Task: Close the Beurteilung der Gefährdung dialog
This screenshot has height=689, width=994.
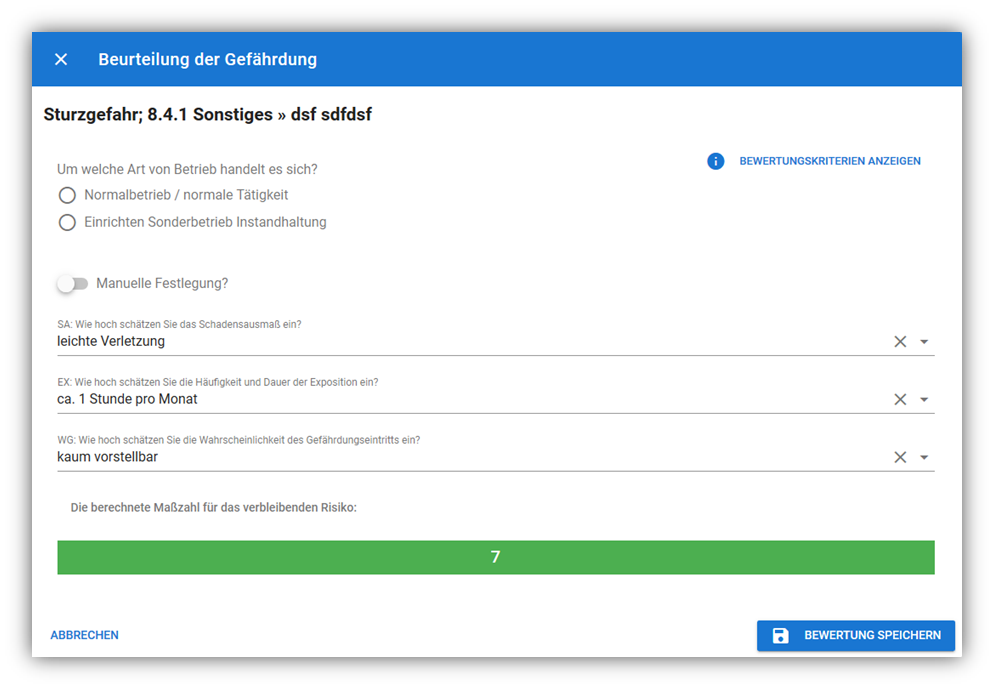Action: 61,60
